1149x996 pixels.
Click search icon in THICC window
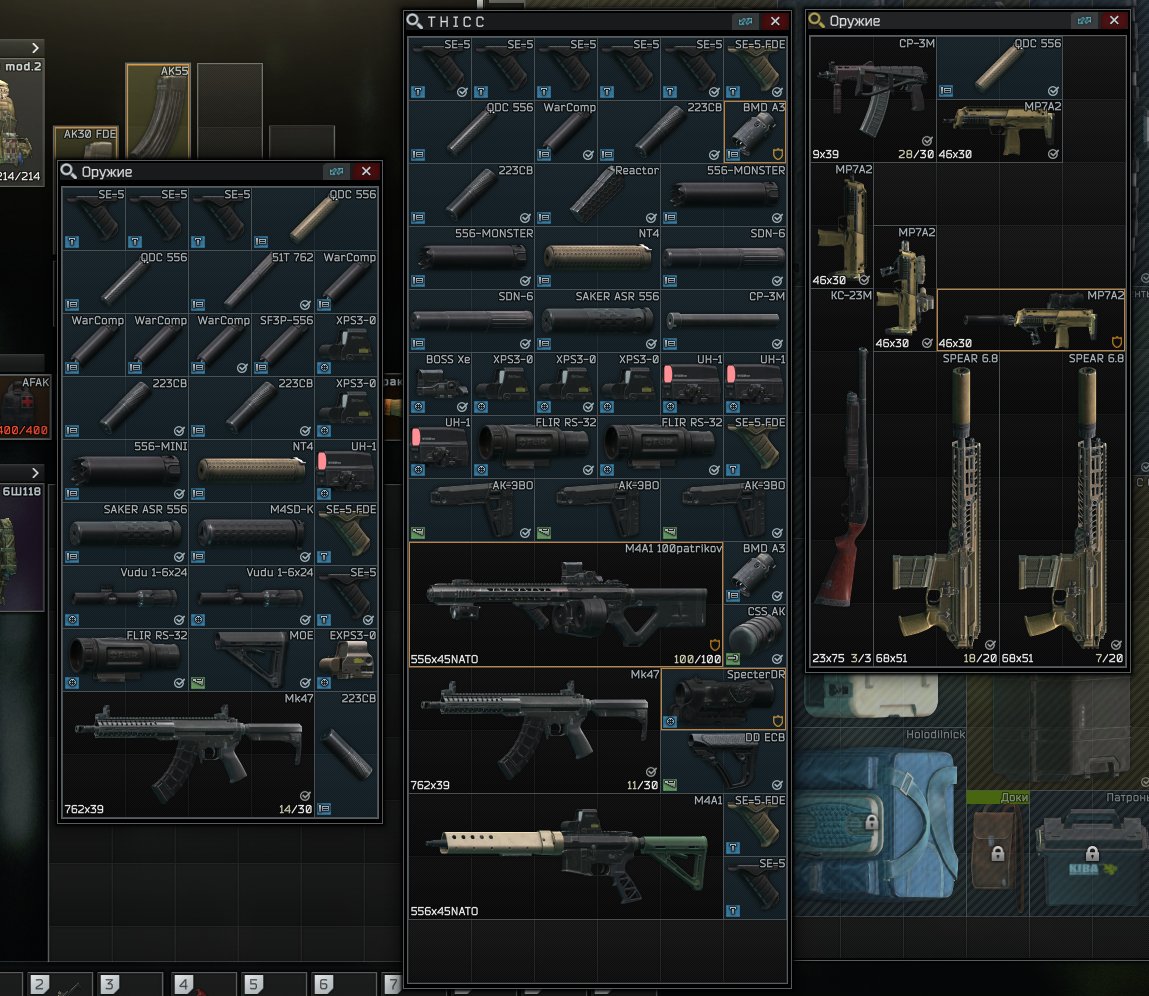(x=415, y=21)
